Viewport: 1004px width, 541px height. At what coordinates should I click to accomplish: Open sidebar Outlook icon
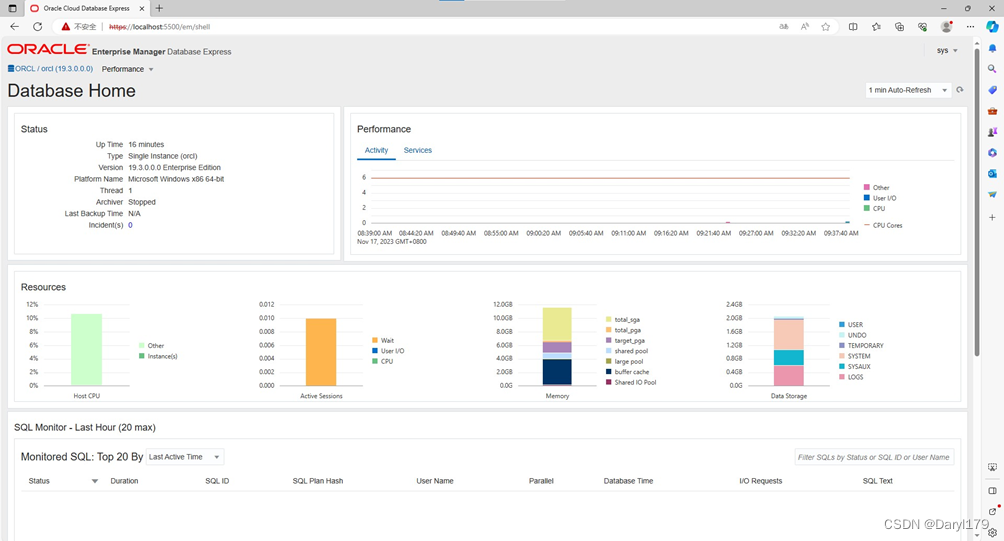[992, 174]
